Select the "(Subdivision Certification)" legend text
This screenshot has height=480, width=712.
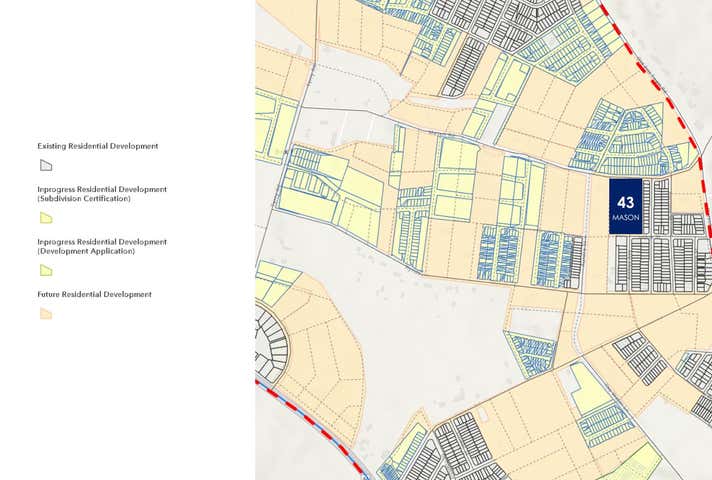83,199
